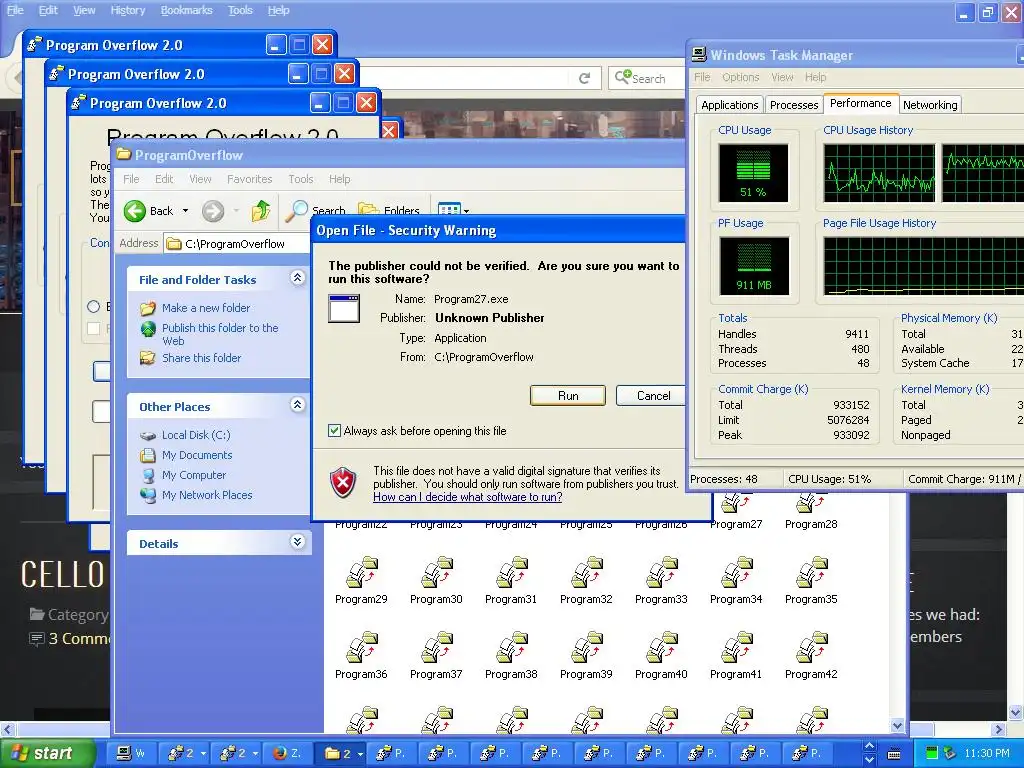
Task: Open the folder group dropdown on taskbar
Action: tap(360, 754)
